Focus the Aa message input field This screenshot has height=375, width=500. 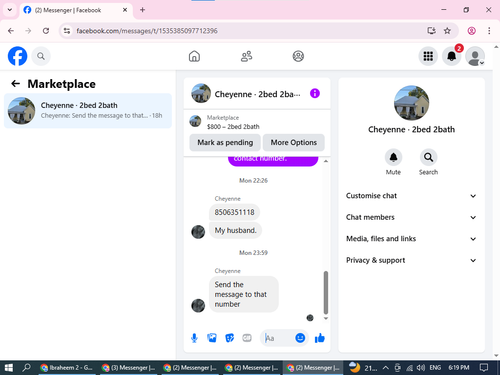tap(279, 338)
